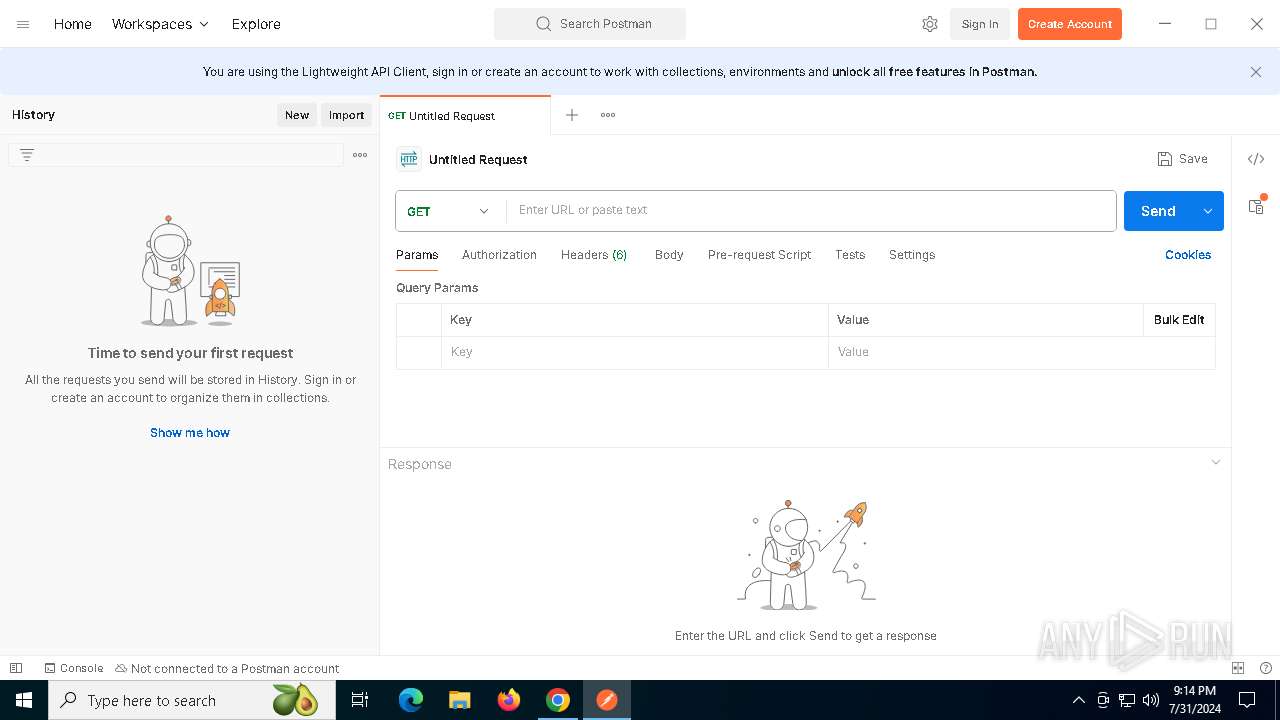This screenshot has width=1280, height=720.
Task: Click the Postman taskbar icon
Action: tap(607, 700)
